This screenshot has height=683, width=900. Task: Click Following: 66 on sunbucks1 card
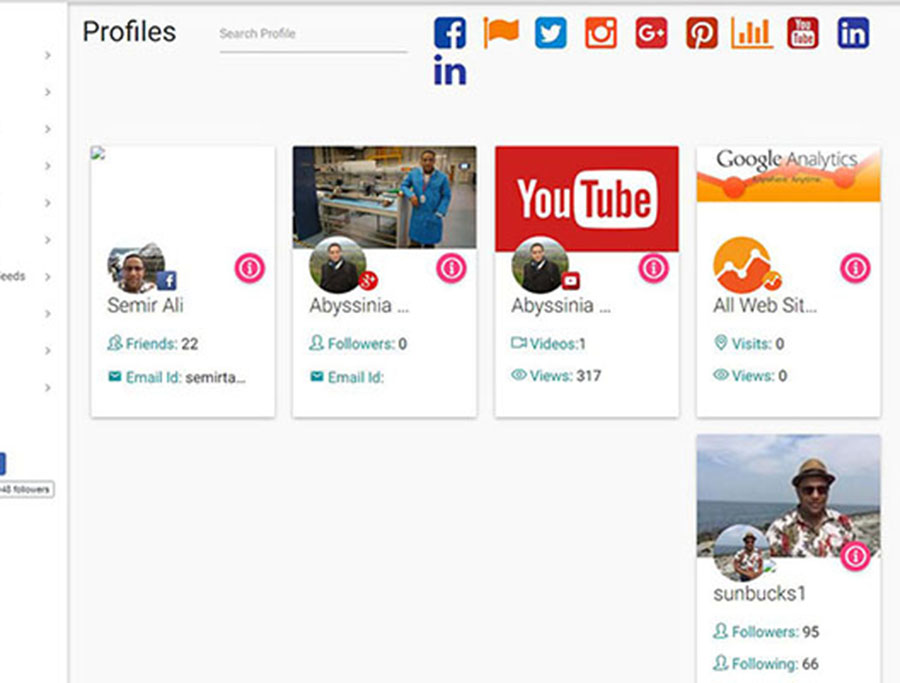pyautogui.click(x=766, y=663)
